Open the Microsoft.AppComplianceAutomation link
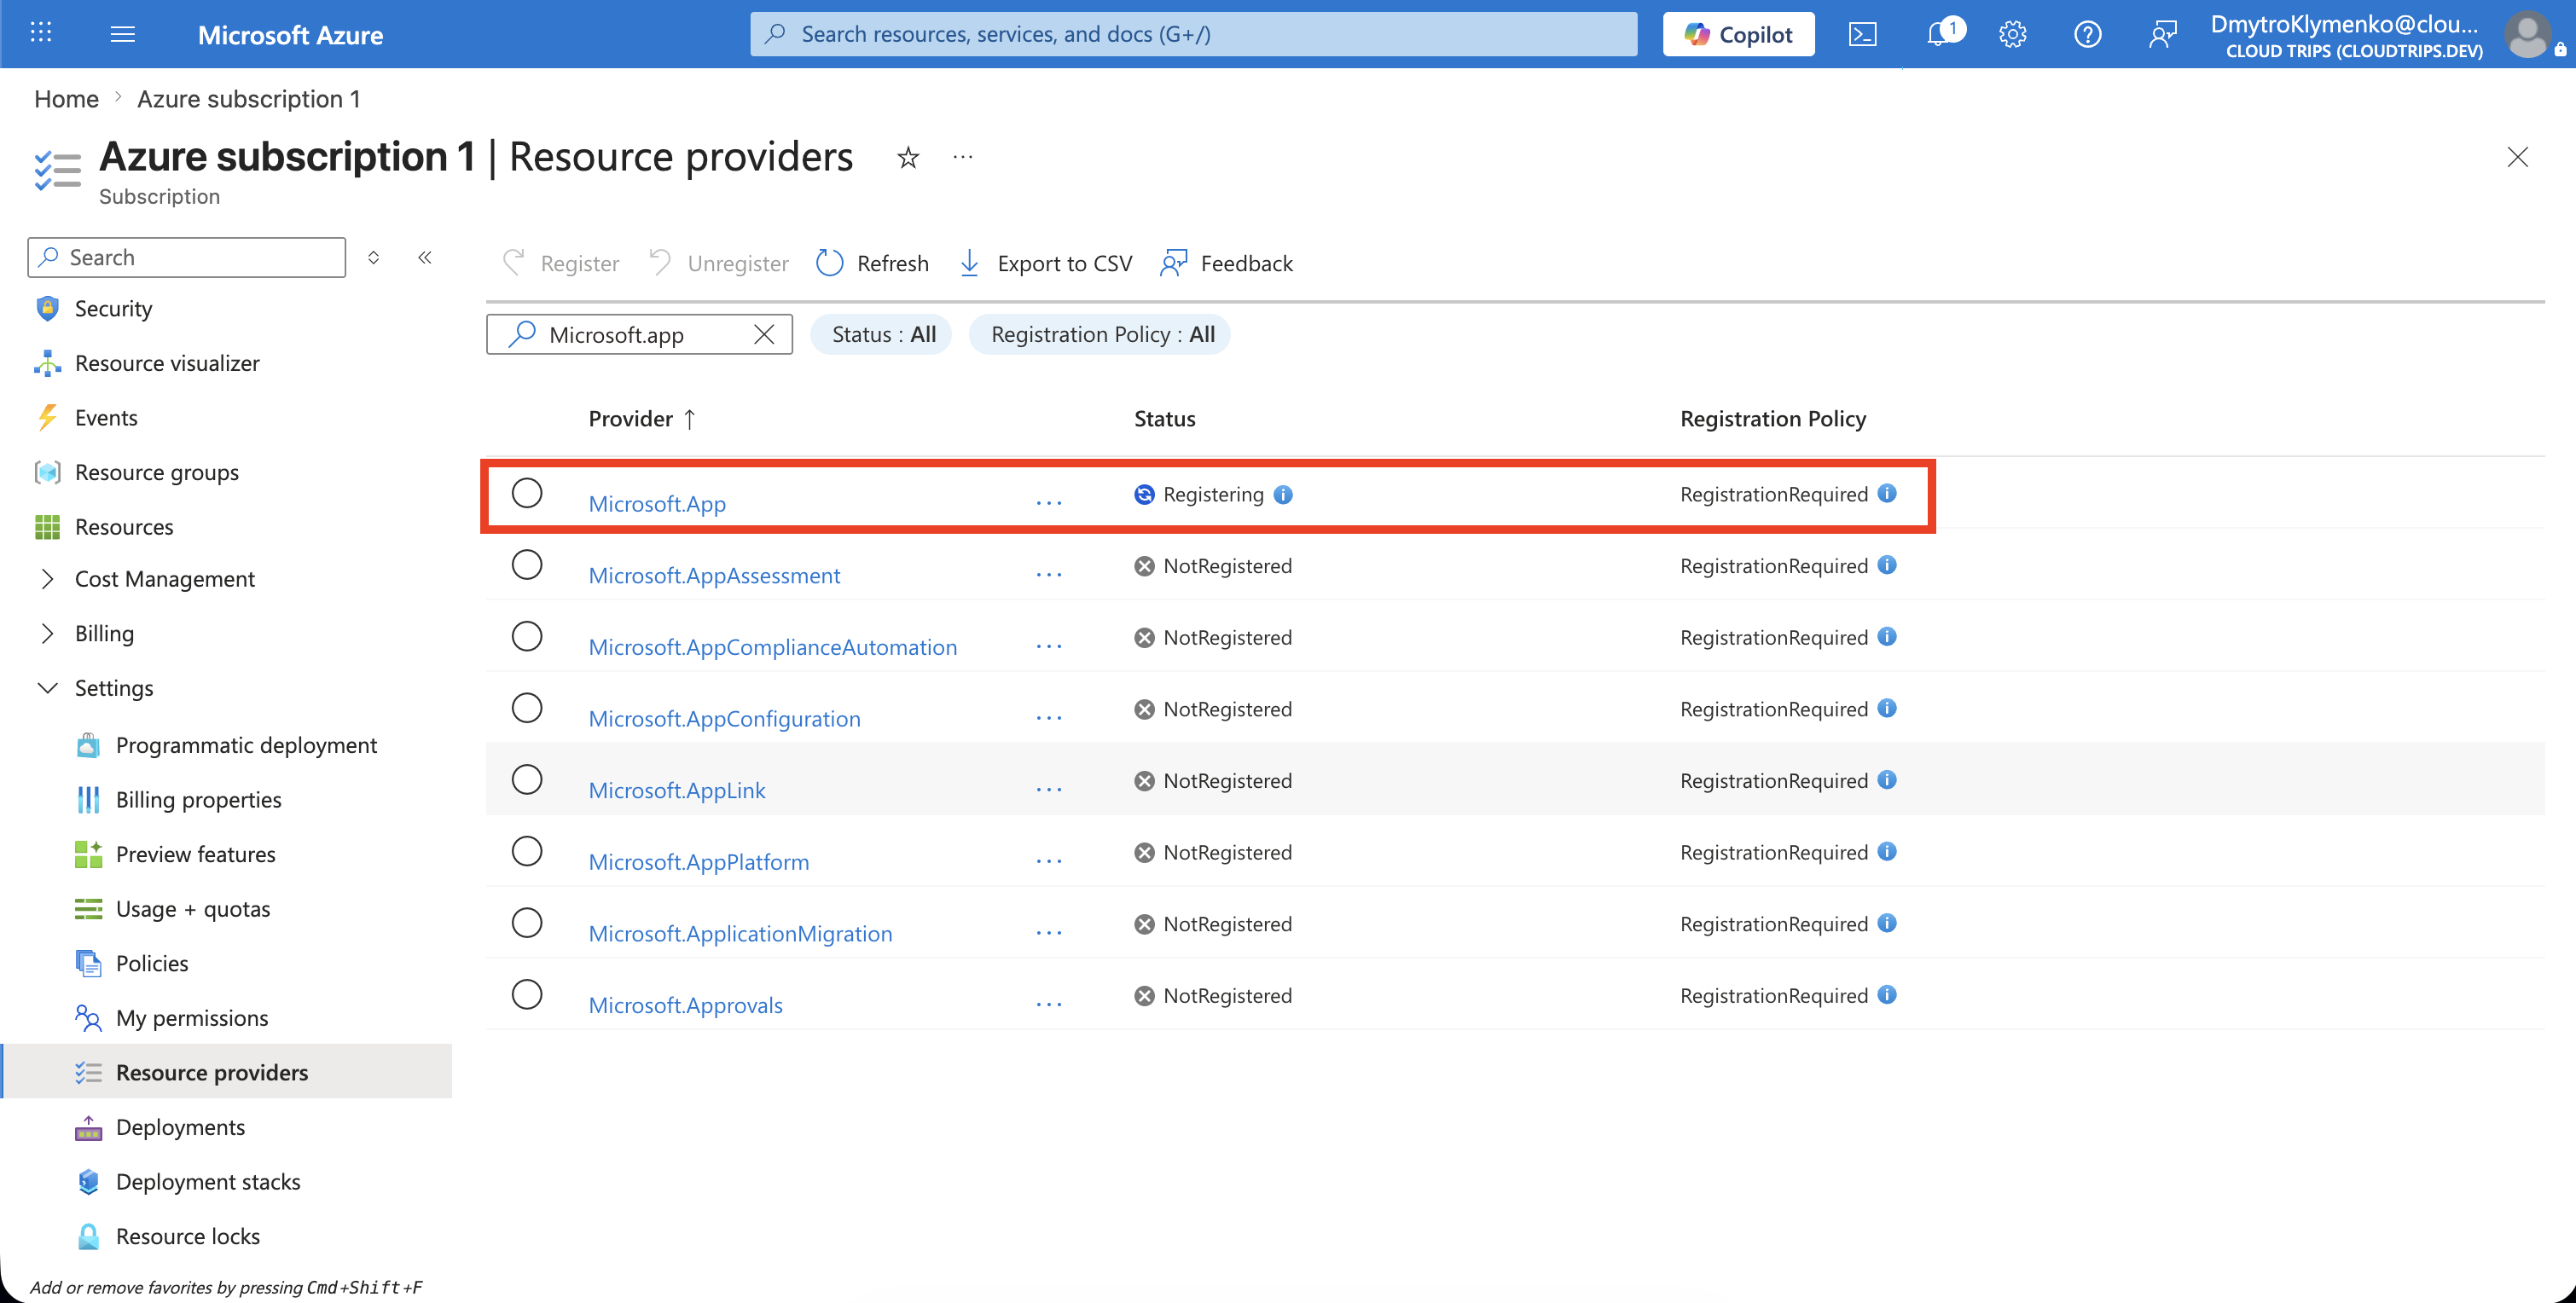The width and height of the screenshot is (2576, 1303). tap(772, 647)
